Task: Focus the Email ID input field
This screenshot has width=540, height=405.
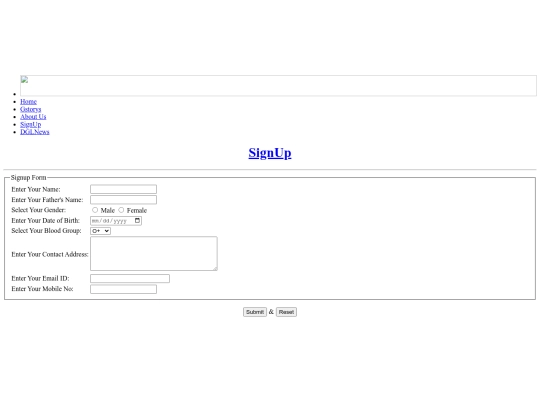Action: (x=130, y=278)
